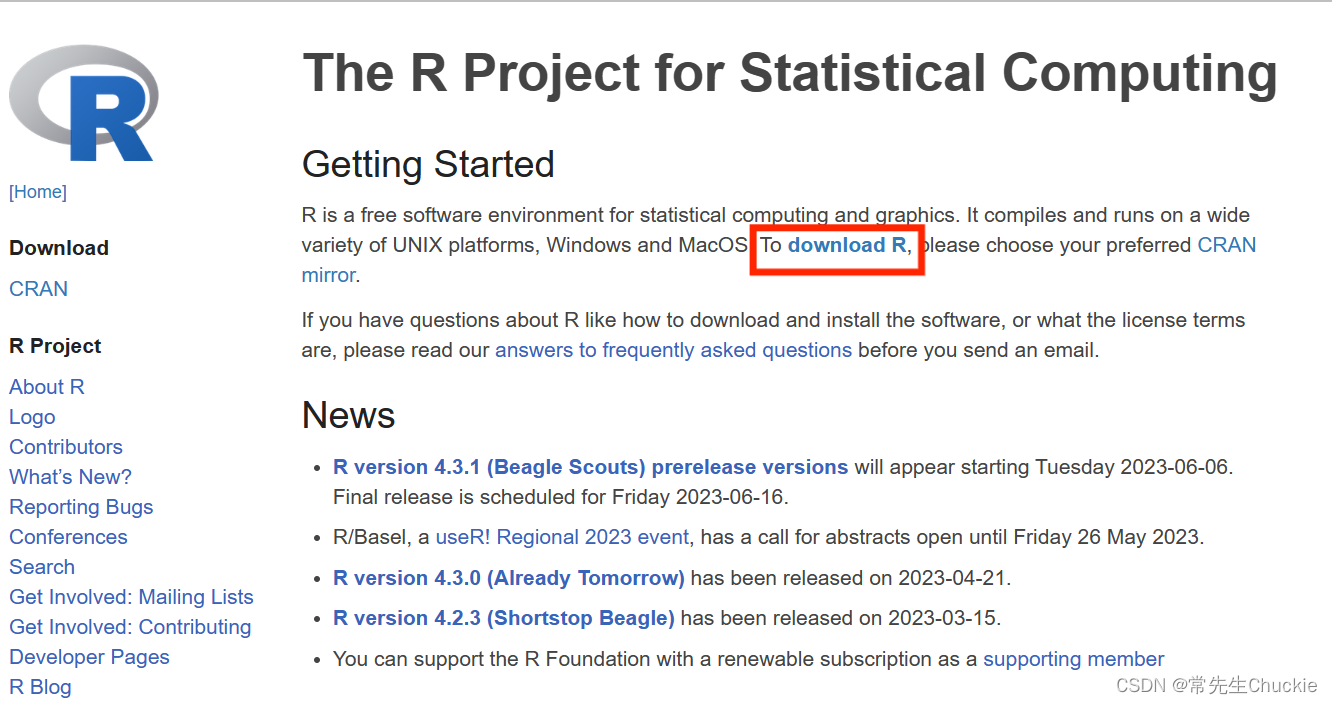Open the Conferences link
The image size is (1332, 704).
click(x=68, y=537)
